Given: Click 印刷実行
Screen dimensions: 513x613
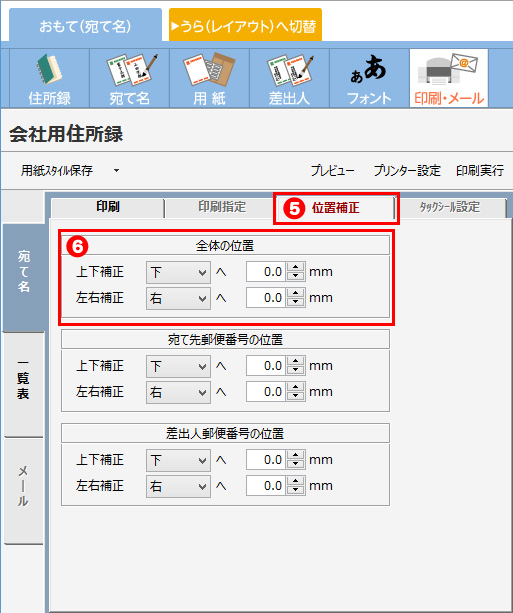Looking at the screenshot, I should click(x=480, y=170).
